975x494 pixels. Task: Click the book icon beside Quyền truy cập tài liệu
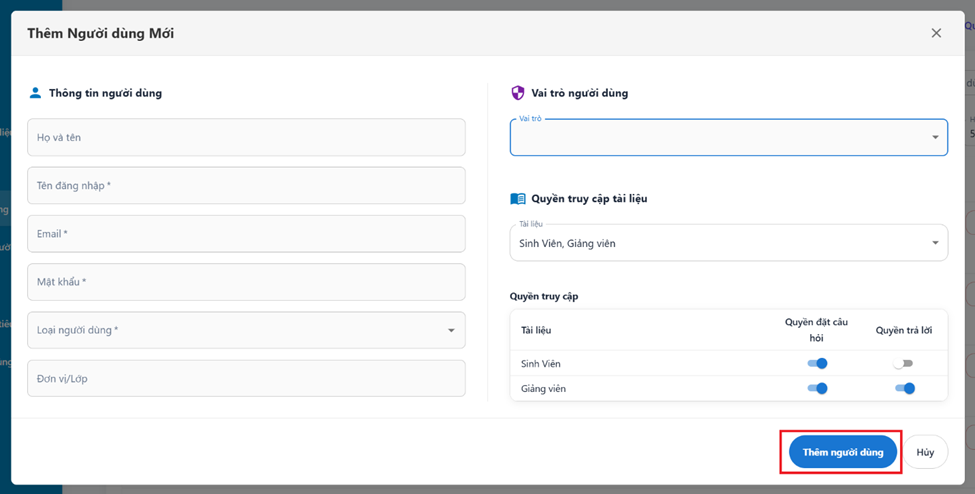518,199
